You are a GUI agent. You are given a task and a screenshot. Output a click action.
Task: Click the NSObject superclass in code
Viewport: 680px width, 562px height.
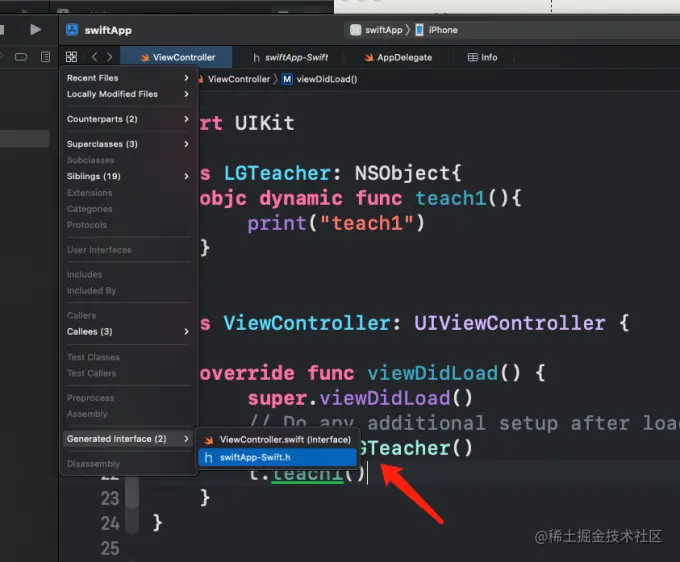(x=403, y=173)
